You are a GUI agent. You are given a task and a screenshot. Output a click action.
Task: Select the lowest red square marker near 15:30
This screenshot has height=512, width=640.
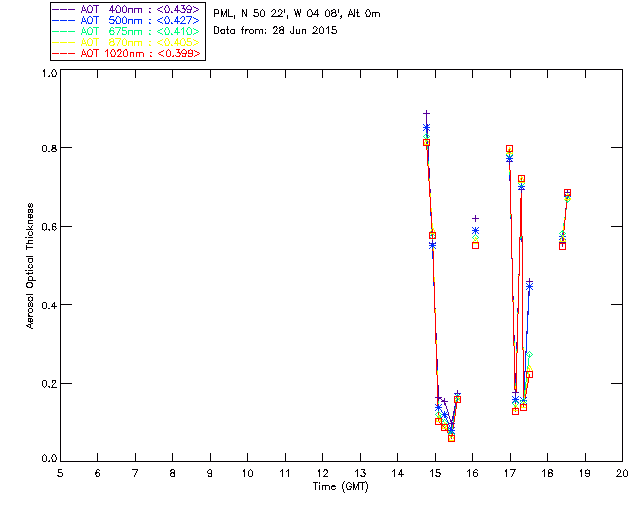[451, 438]
